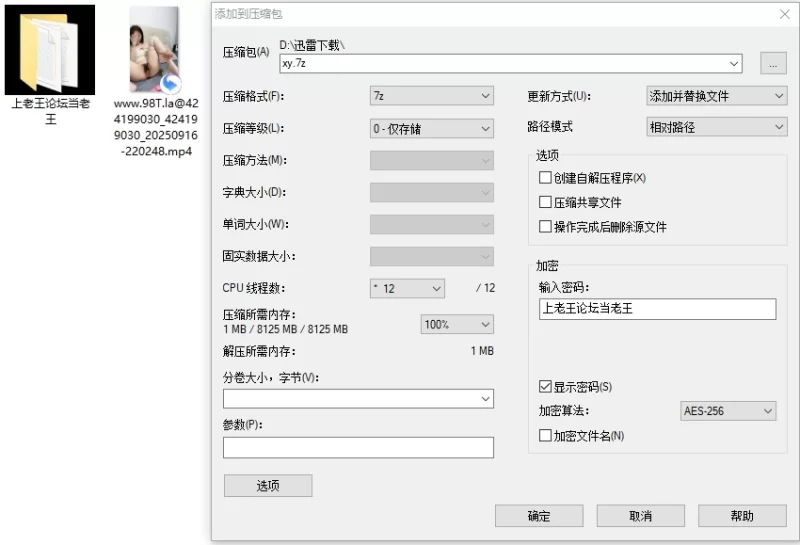Expand the 压缩等级 dropdown
This screenshot has height=545, width=800.
point(431,128)
